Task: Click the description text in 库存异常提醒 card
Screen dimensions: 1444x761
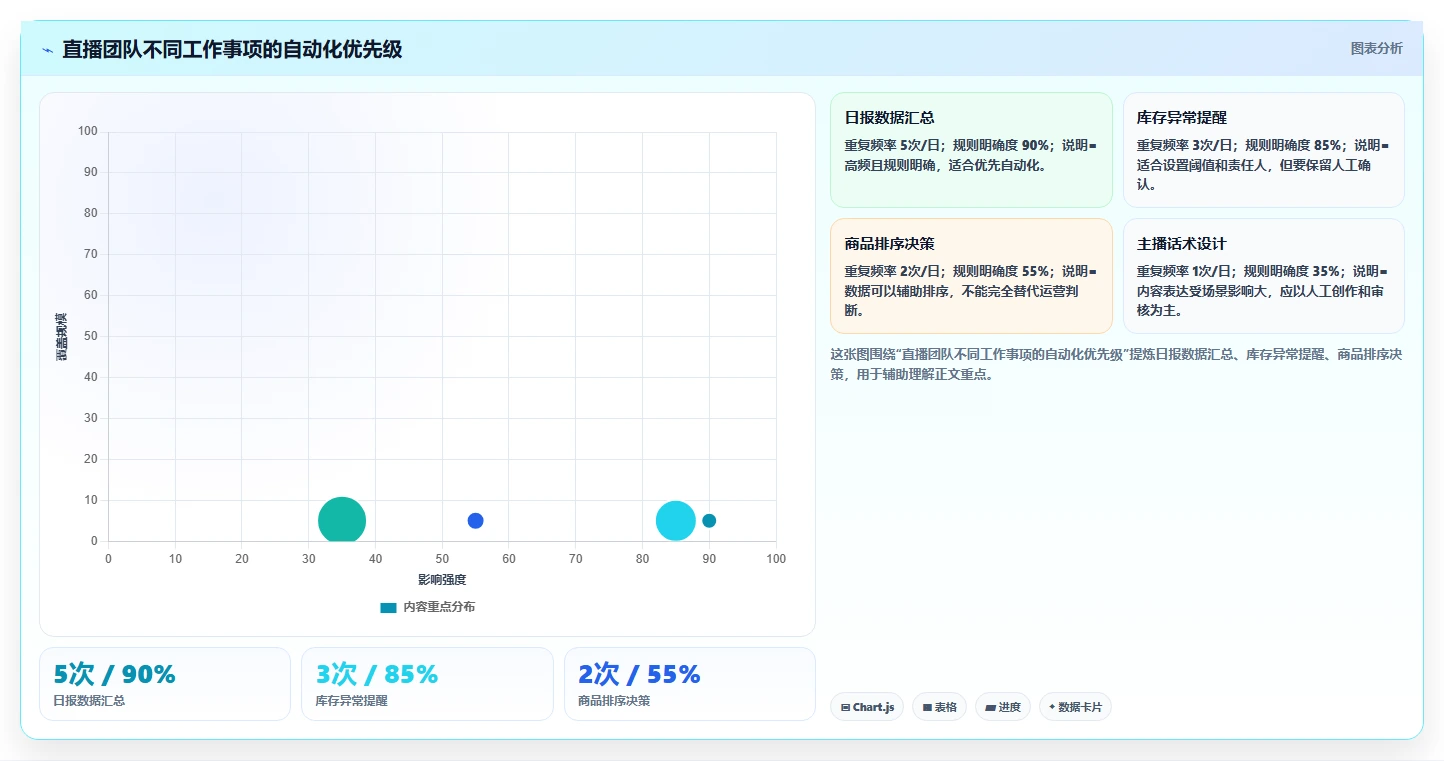Action: (x=1263, y=165)
